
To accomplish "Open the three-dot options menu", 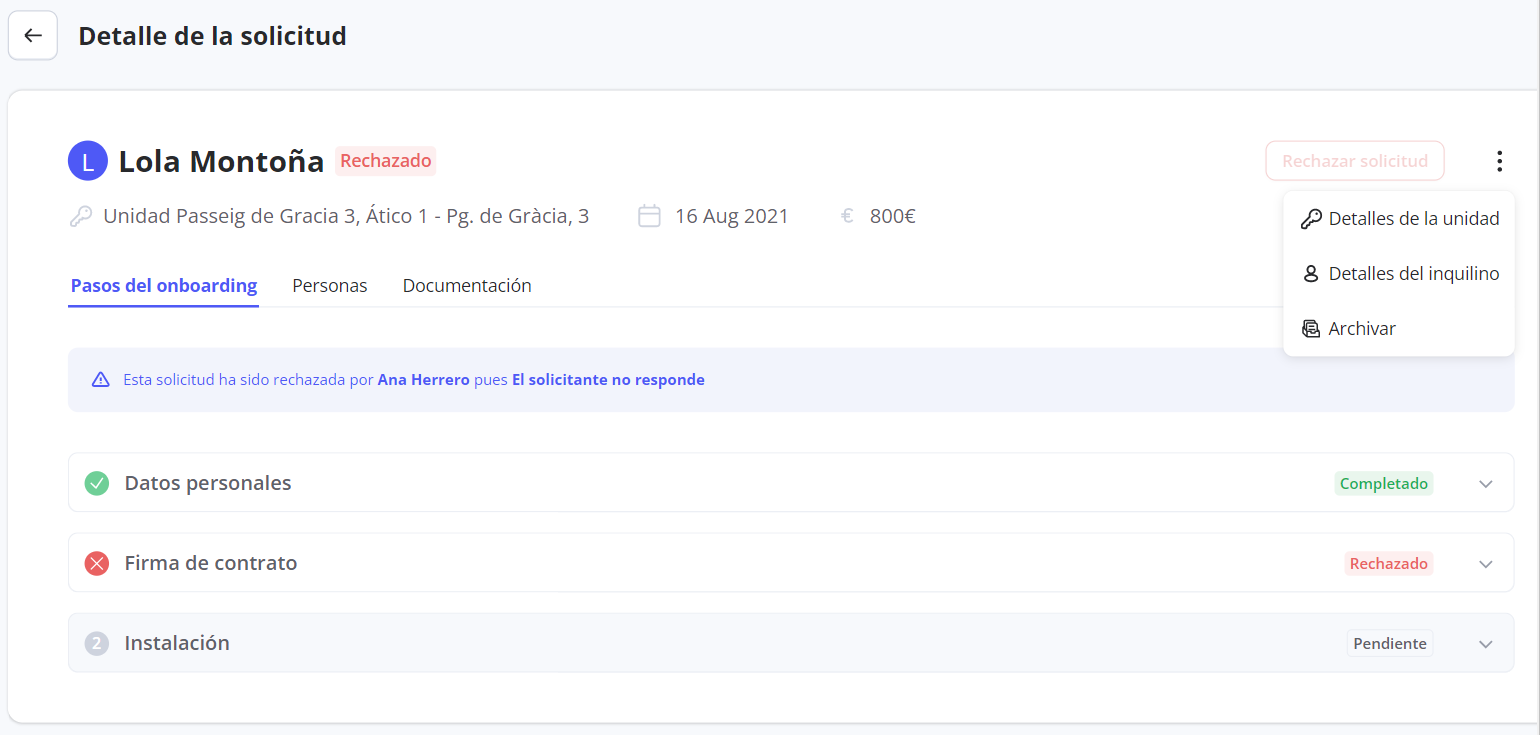I will tap(1498, 161).
